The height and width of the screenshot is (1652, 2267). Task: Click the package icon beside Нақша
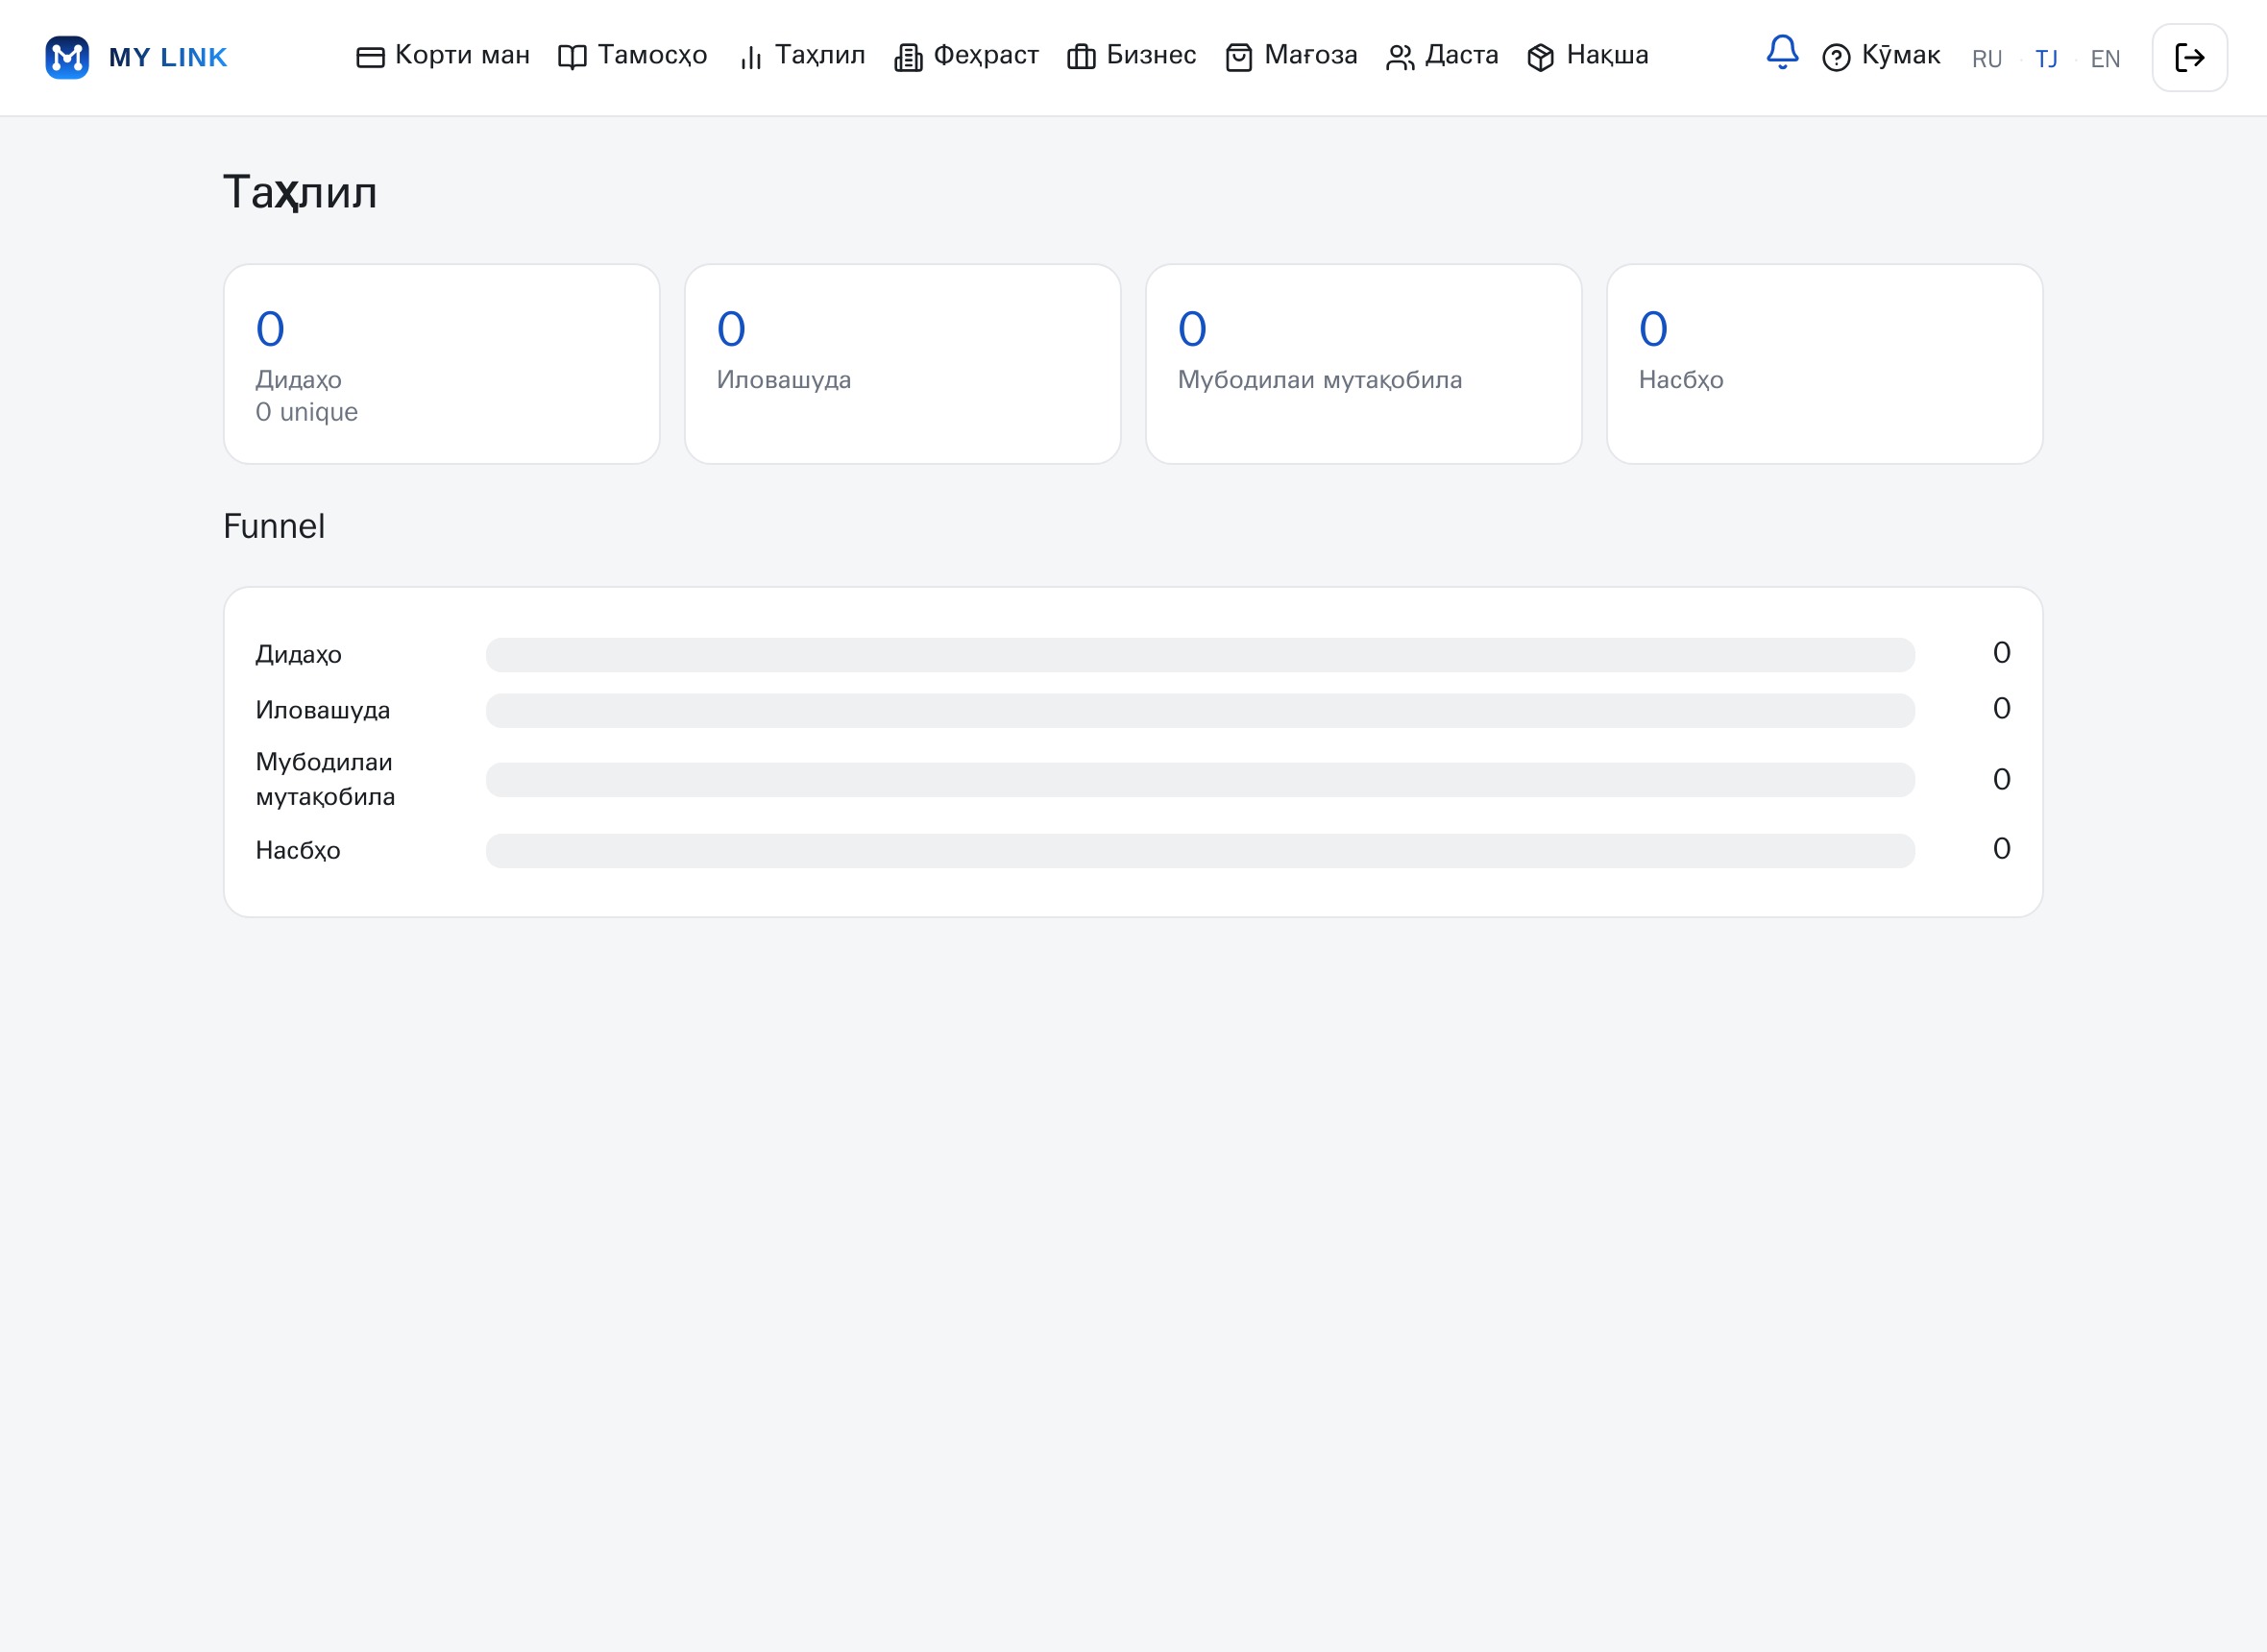pos(1541,57)
